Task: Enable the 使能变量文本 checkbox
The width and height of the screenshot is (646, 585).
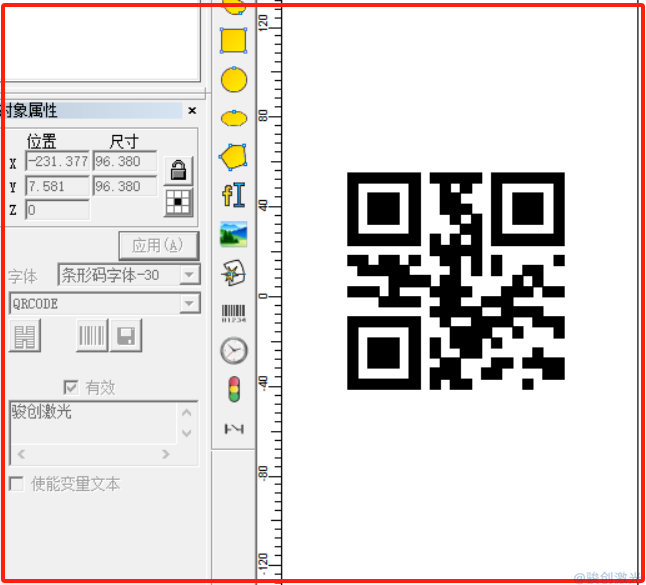Action: [x=16, y=484]
